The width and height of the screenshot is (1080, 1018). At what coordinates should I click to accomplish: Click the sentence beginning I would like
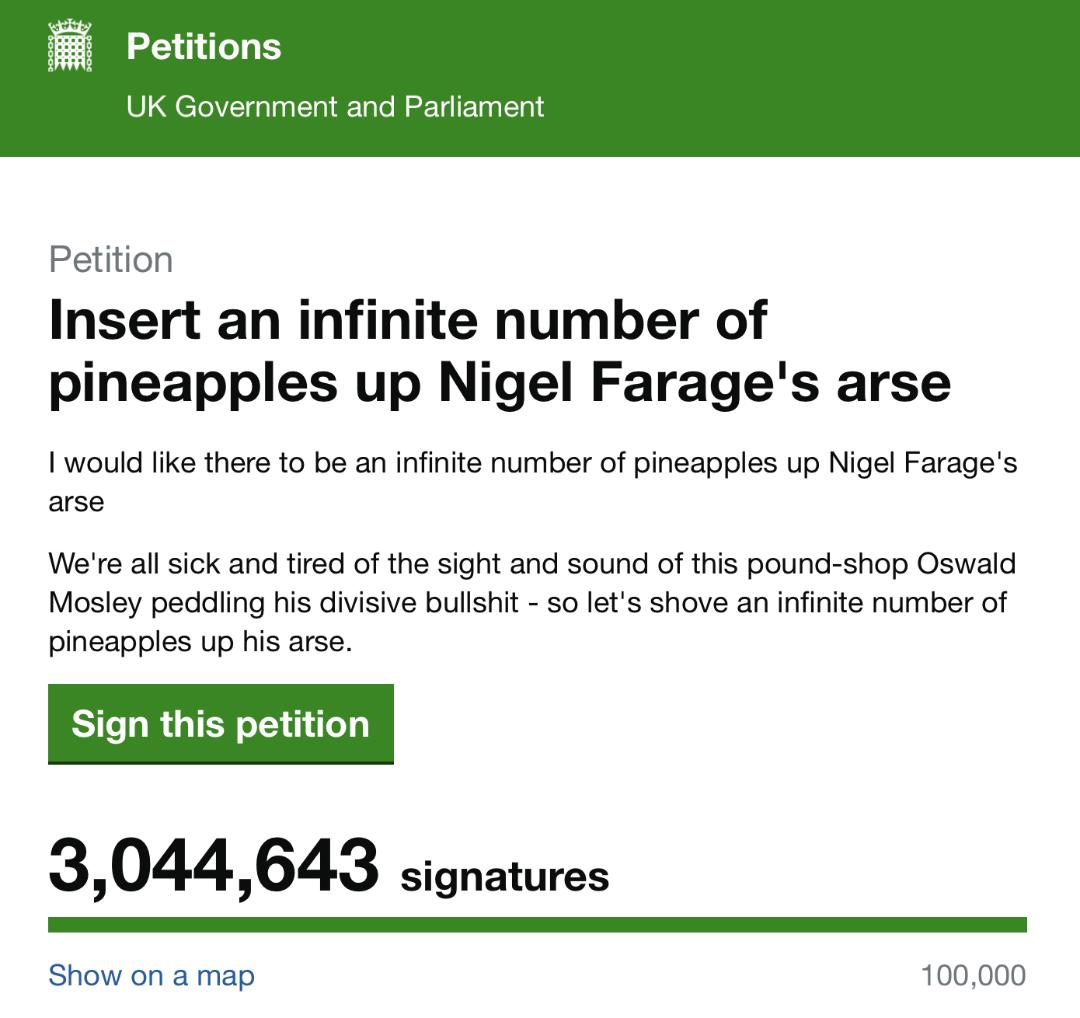532,464
